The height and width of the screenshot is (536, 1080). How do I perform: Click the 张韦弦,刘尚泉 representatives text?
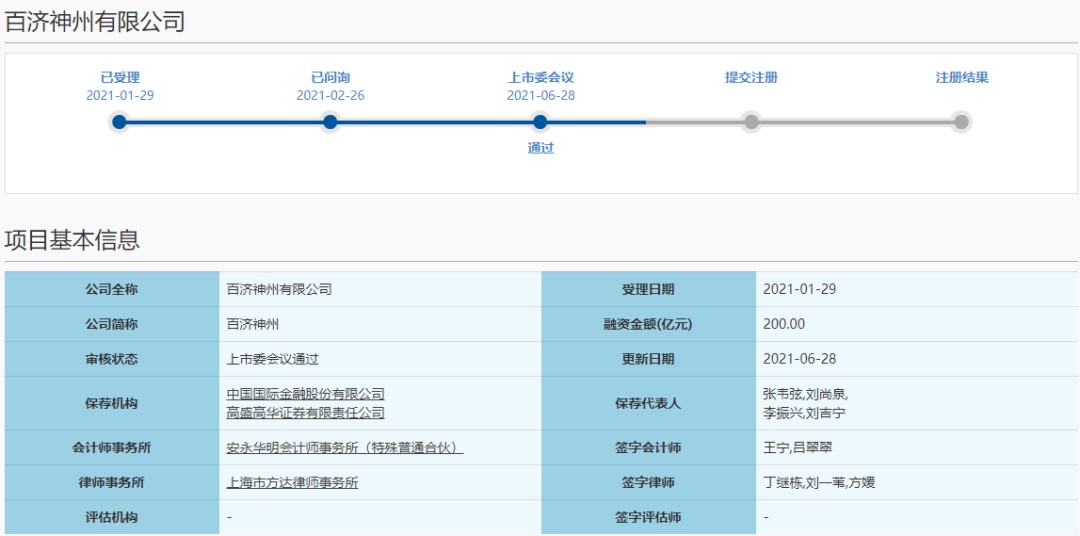click(x=806, y=394)
